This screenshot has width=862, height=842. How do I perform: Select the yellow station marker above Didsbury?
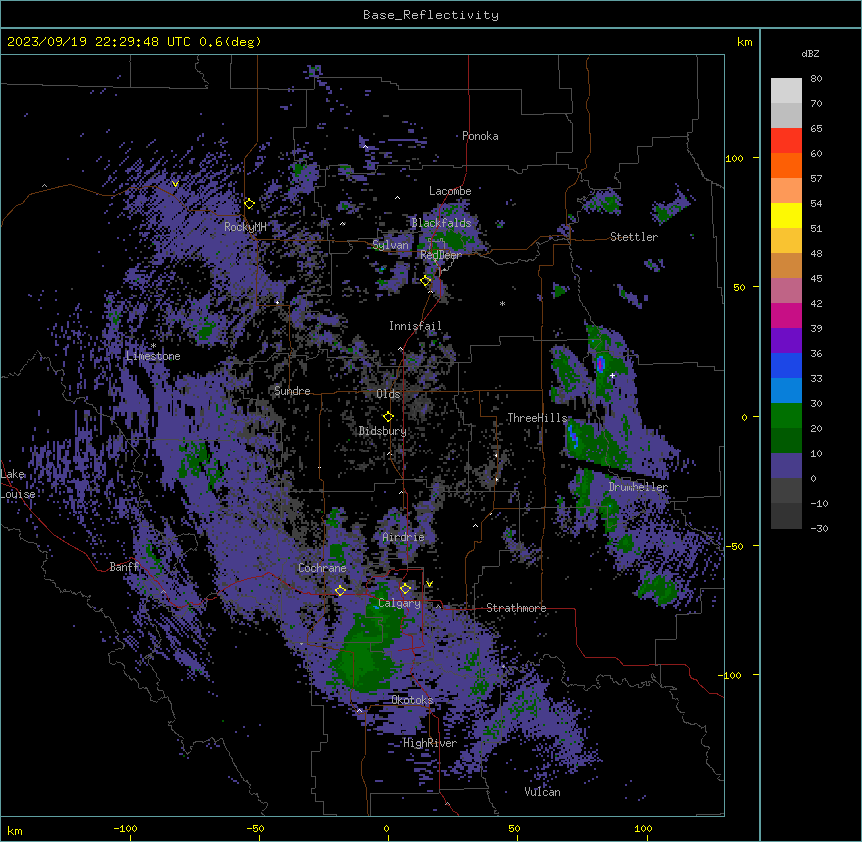click(388, 417)
